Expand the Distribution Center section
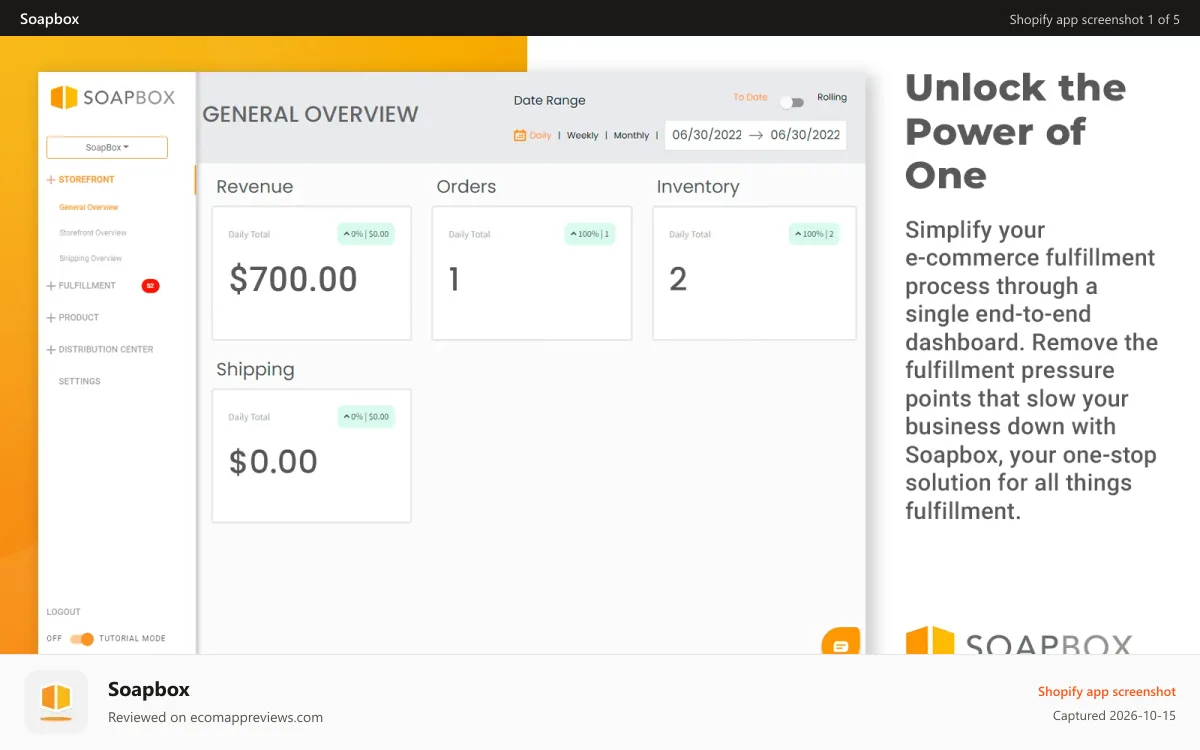Viewport: 1200px width, 750px height. pos(100,350)
